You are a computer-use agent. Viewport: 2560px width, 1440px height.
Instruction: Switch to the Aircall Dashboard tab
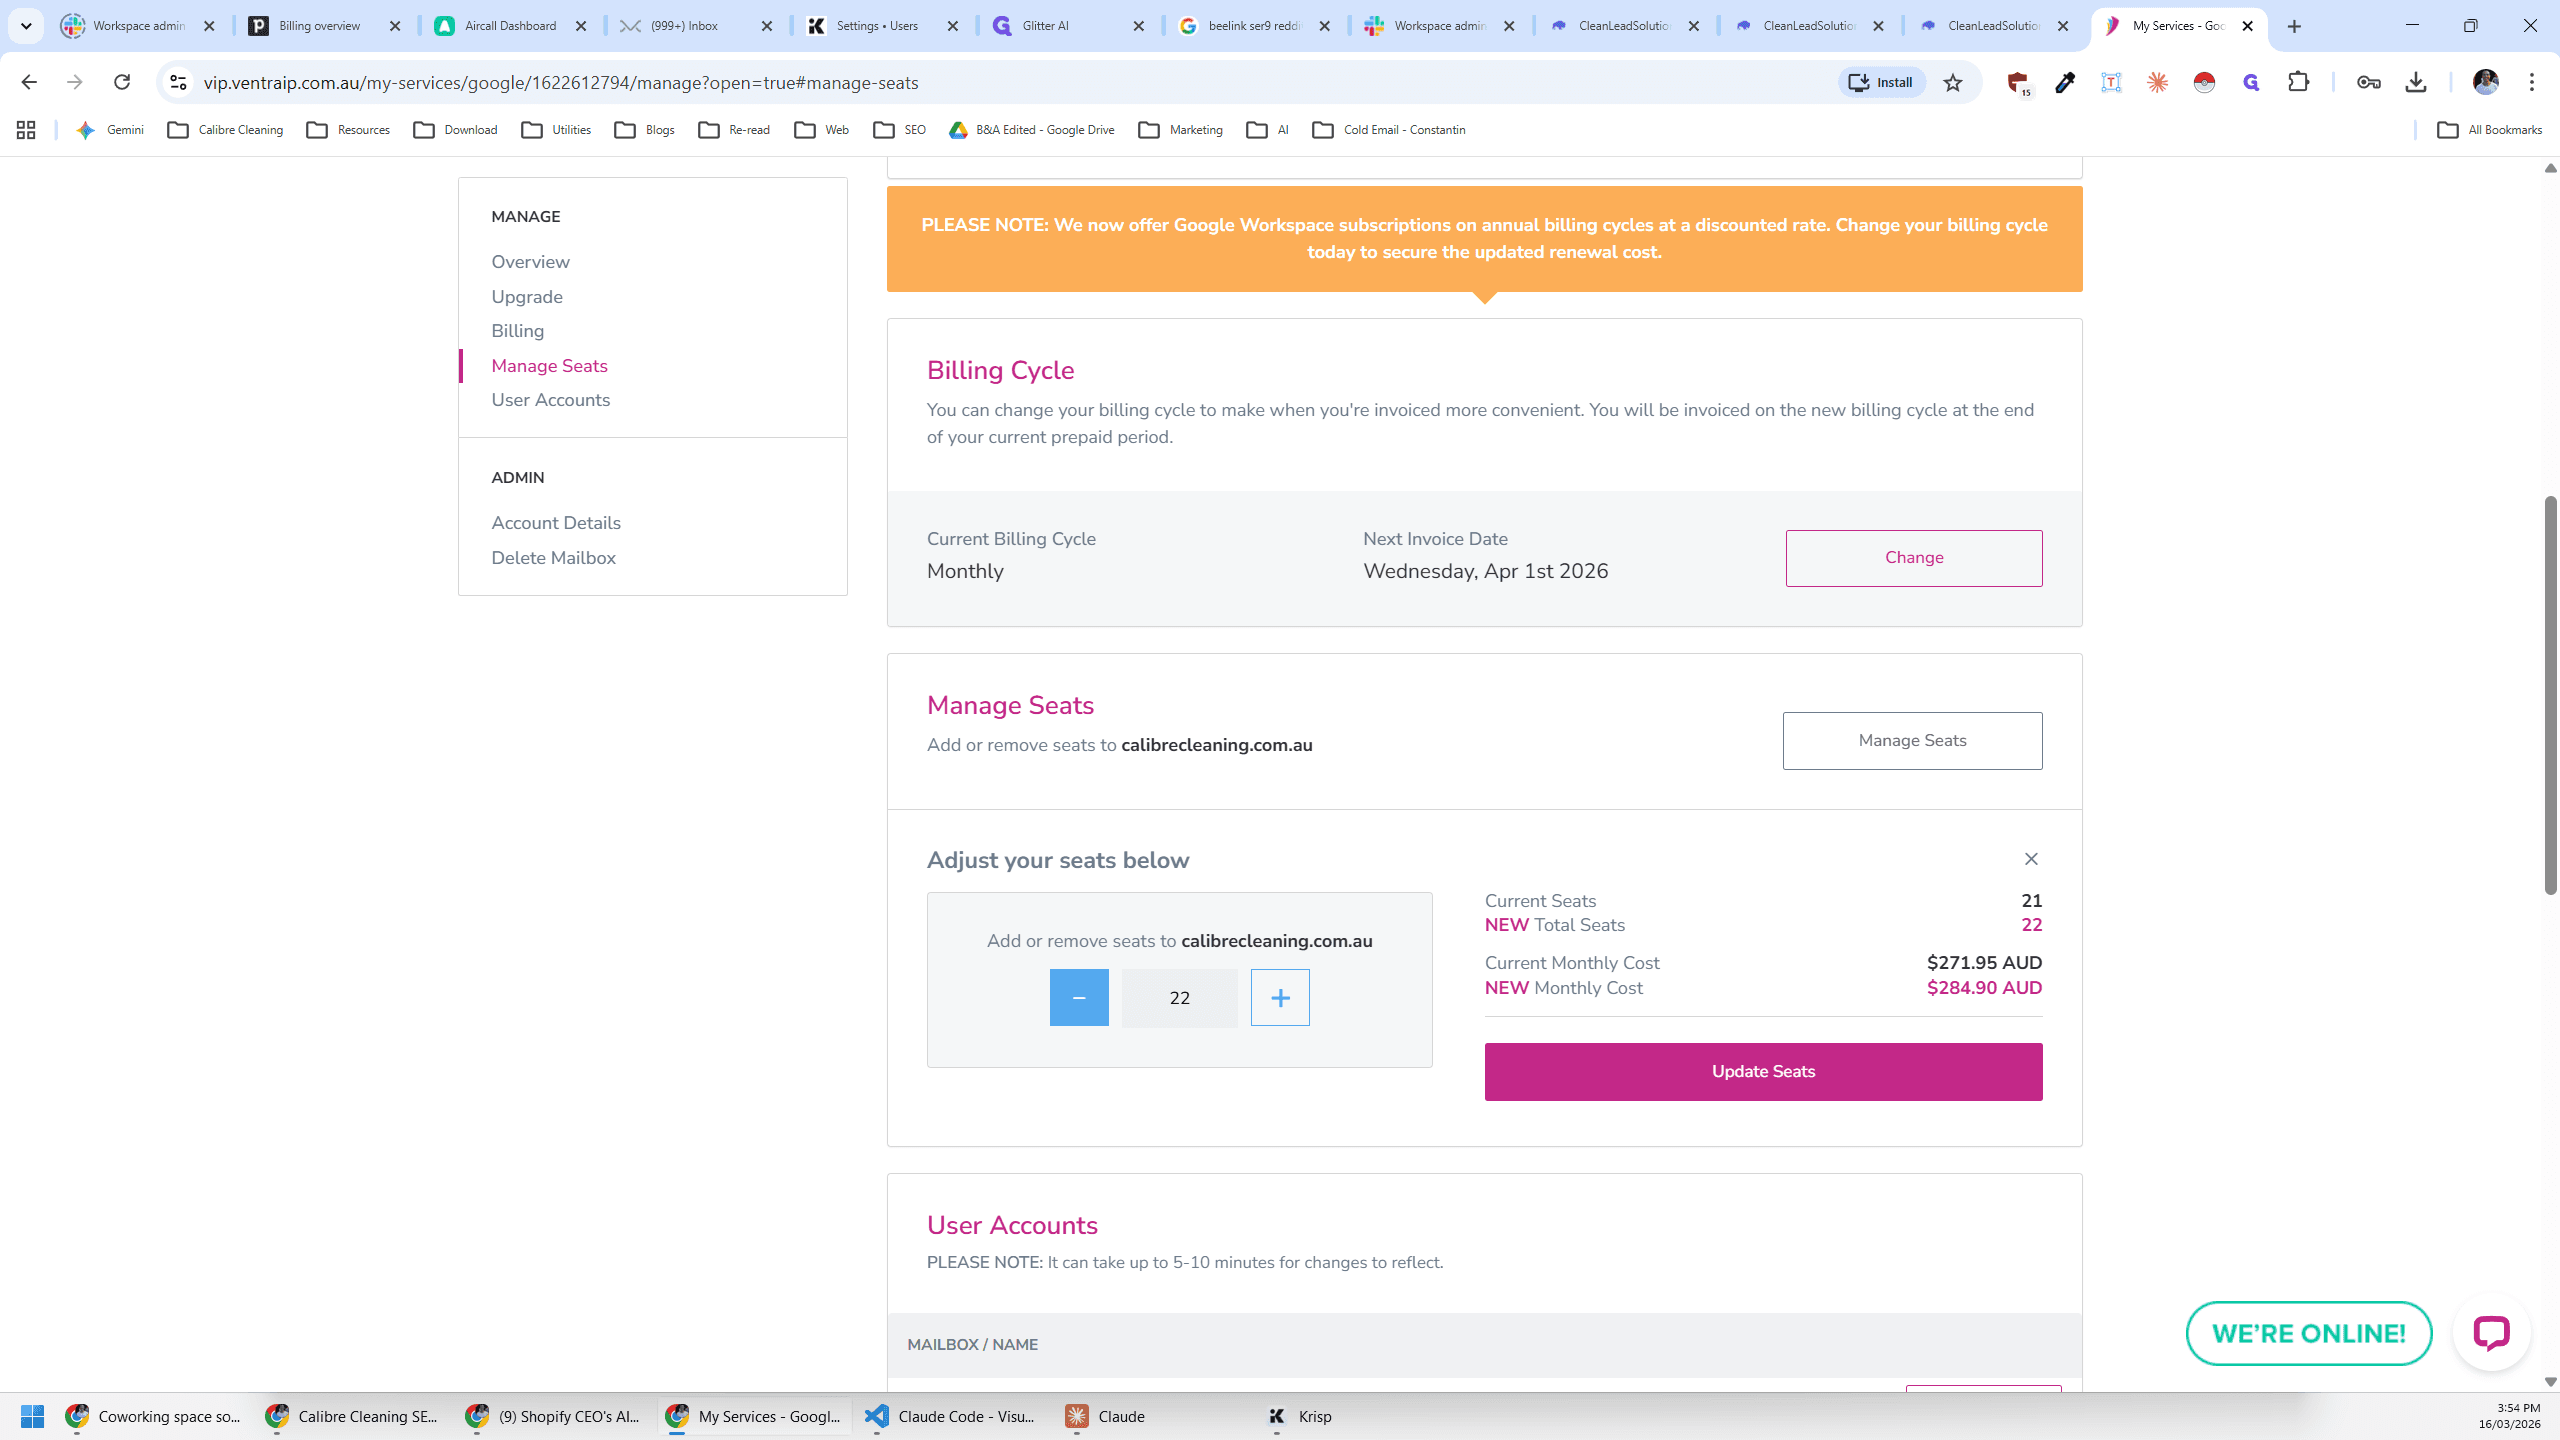tap(511, 26)
